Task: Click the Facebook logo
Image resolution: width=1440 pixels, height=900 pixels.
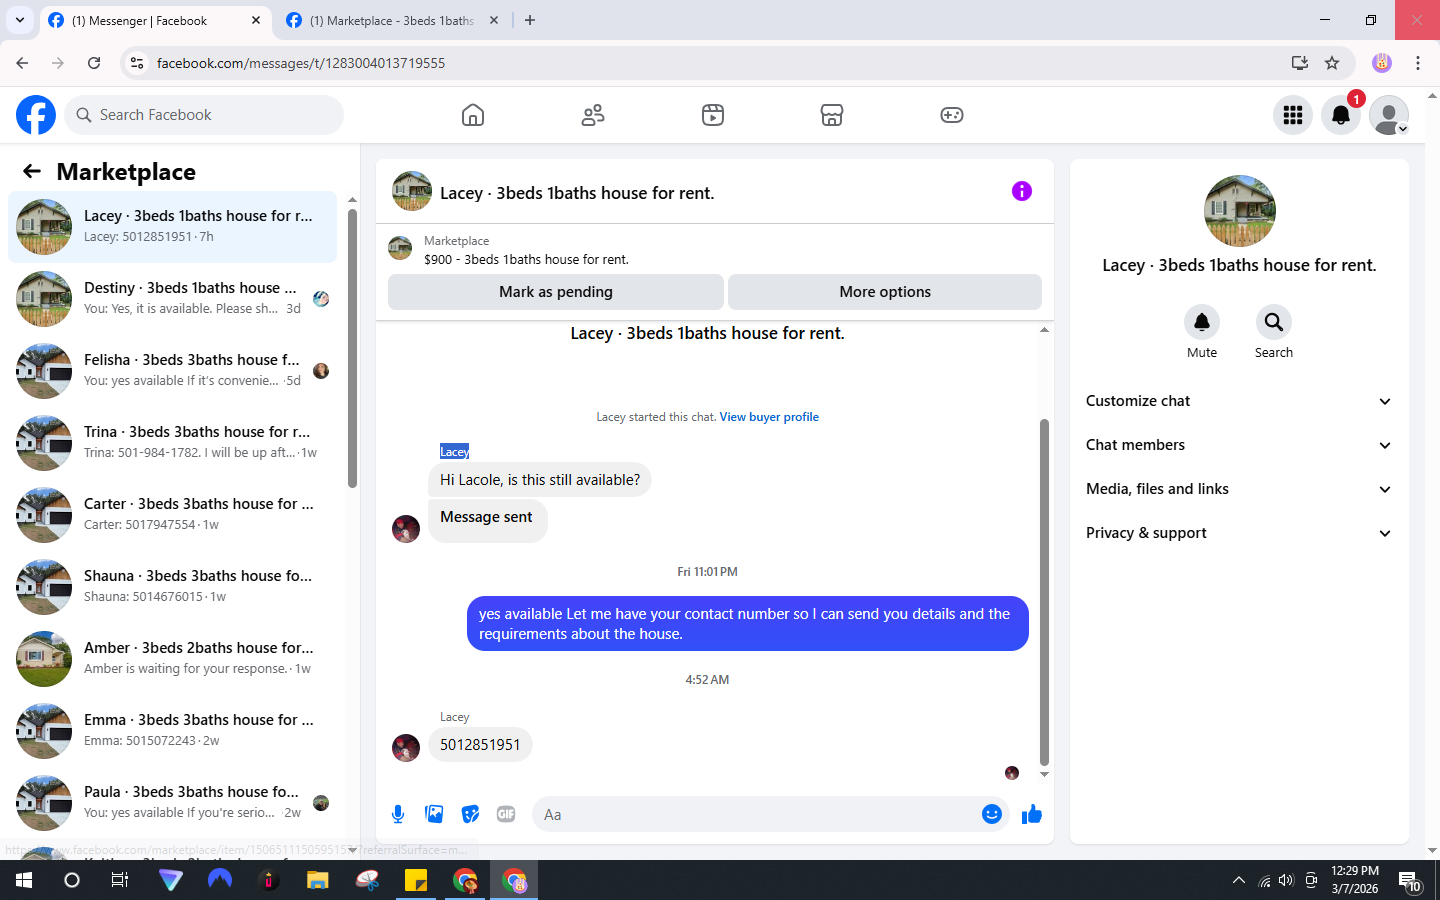Action: click(36, 115)
